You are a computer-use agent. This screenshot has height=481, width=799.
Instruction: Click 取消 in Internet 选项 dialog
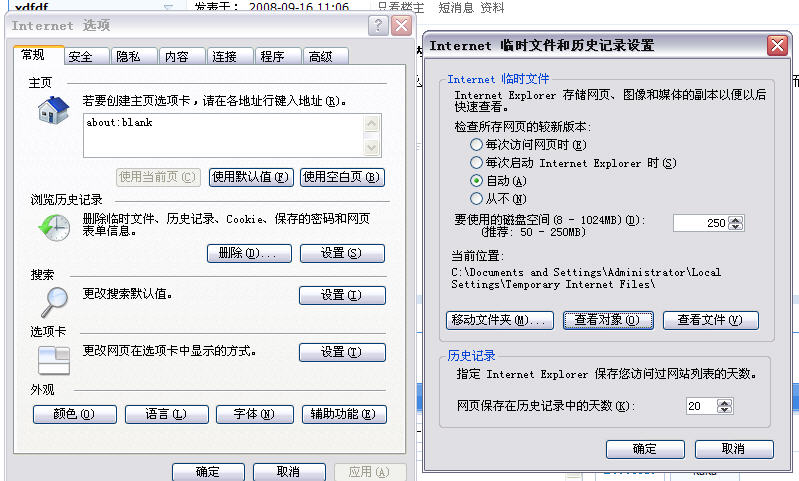(289, 472)
